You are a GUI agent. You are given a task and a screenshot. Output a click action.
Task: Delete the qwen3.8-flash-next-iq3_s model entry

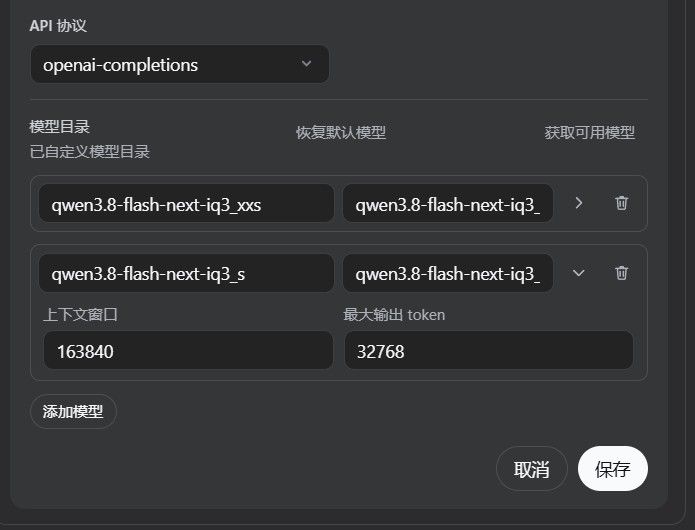point(621,273)
